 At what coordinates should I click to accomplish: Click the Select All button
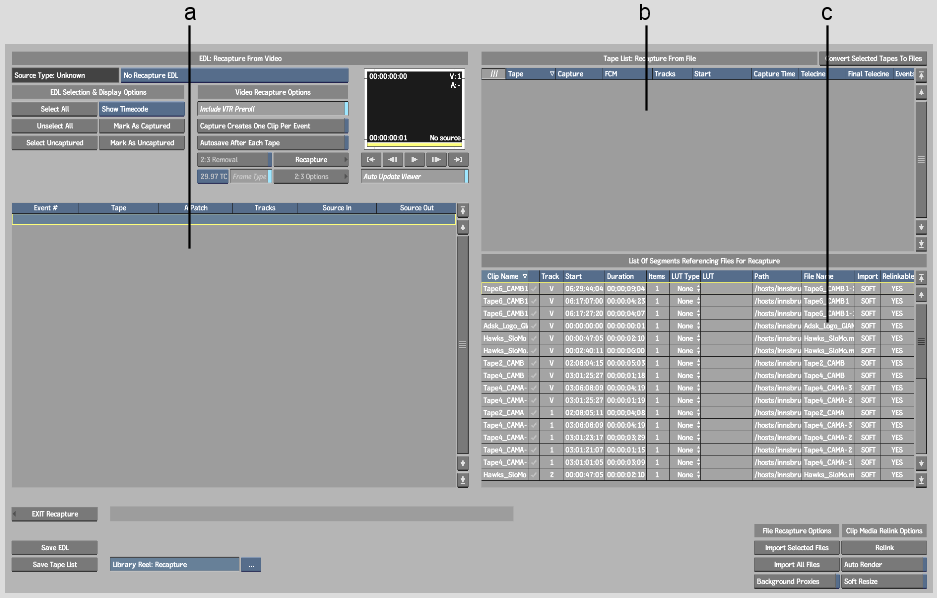pos(55,109)
